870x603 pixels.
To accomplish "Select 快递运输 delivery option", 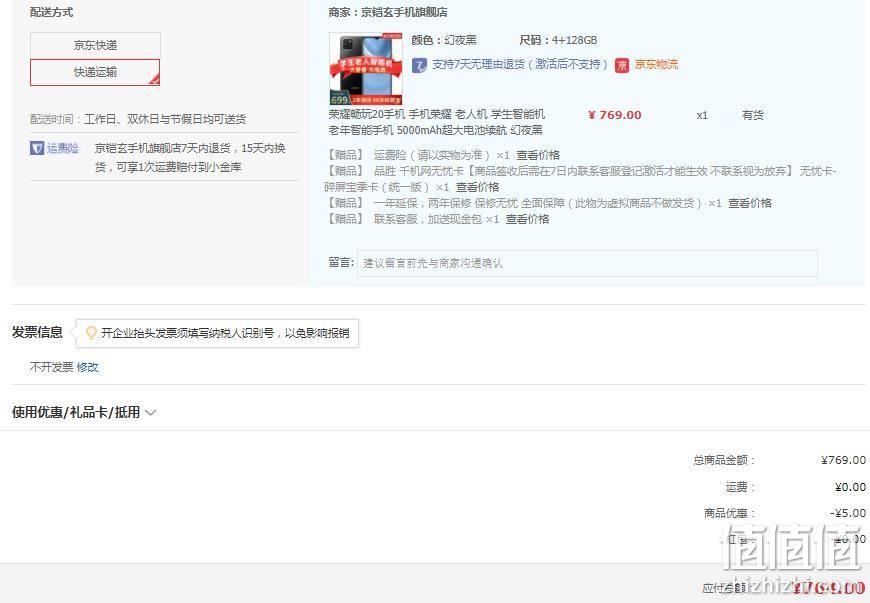I will pos(95,72).
